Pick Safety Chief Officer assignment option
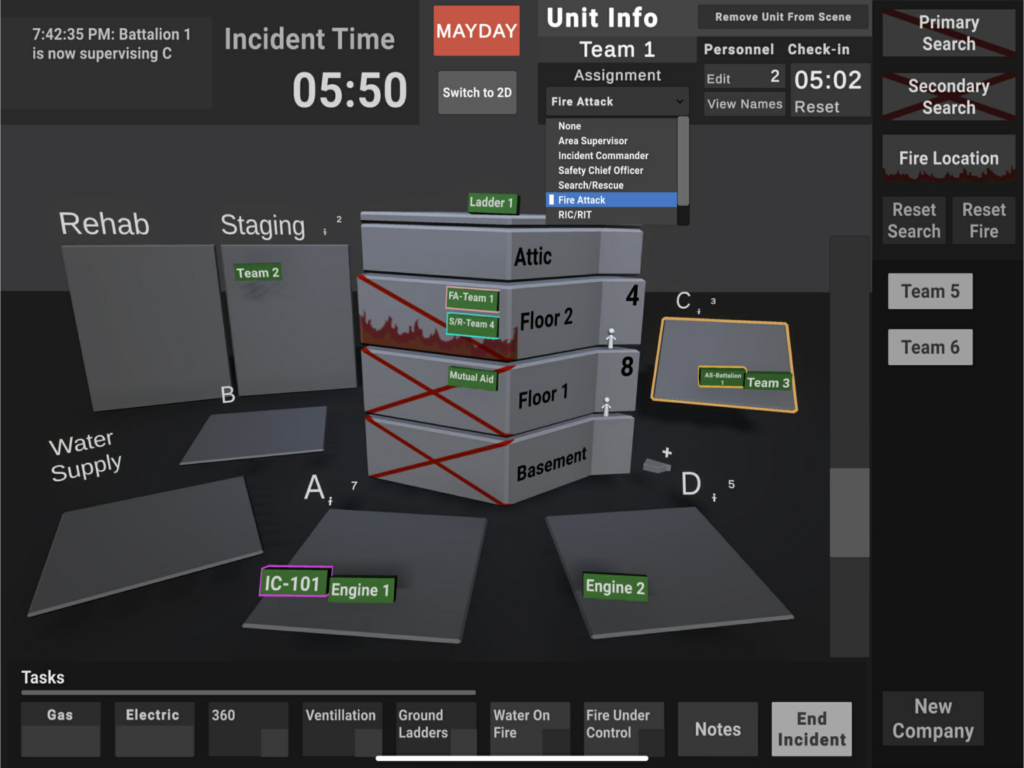The height and width of the screenshot is (768, 1024). [600, 171]
